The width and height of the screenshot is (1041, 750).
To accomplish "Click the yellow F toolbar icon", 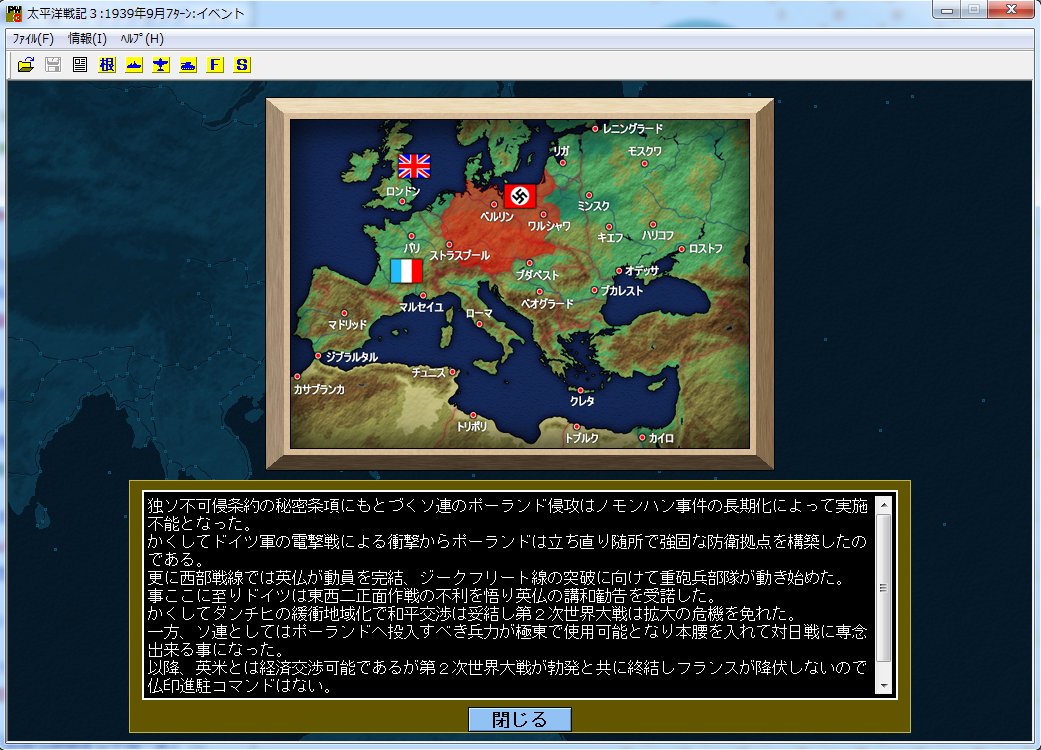I will 215,64.
